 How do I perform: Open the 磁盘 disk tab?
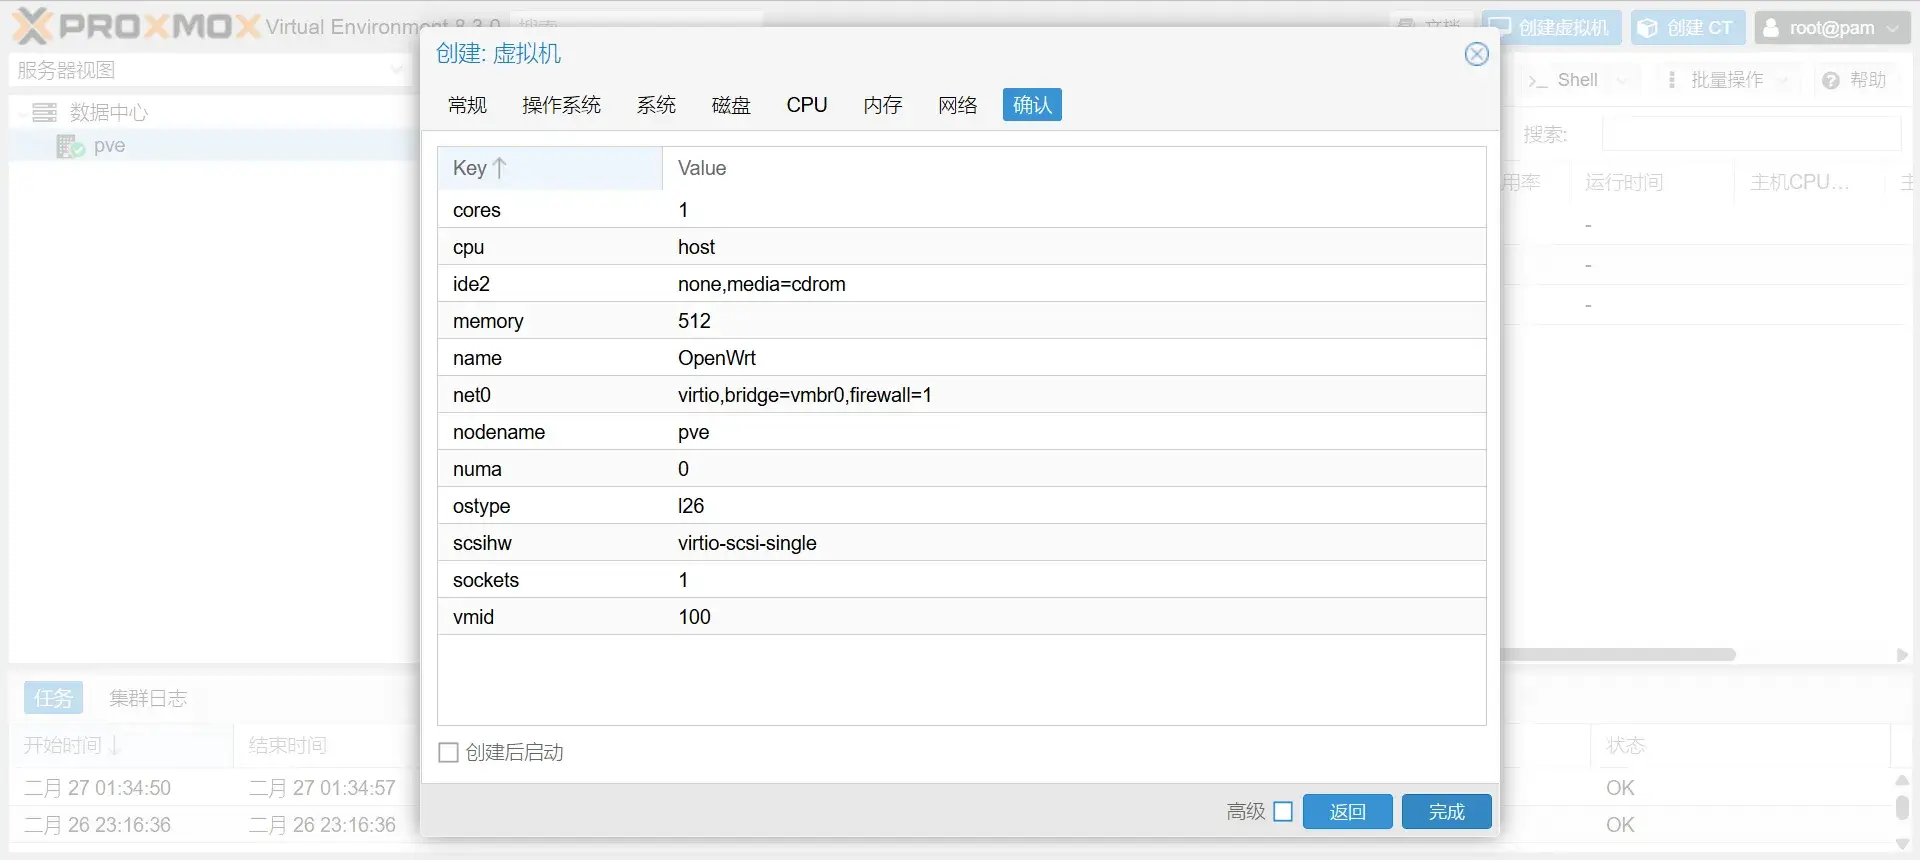pos(731,105)
